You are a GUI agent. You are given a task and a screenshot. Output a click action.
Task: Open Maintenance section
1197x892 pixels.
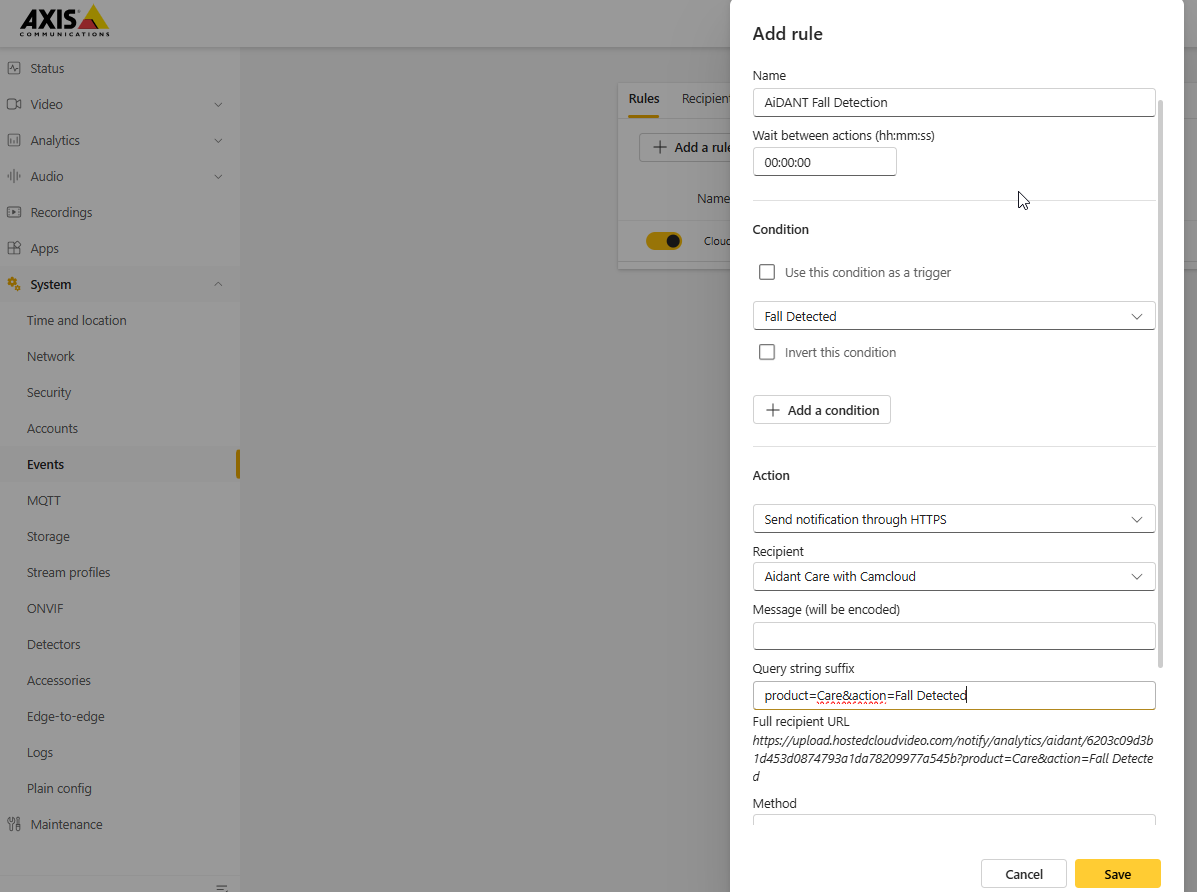66,824
